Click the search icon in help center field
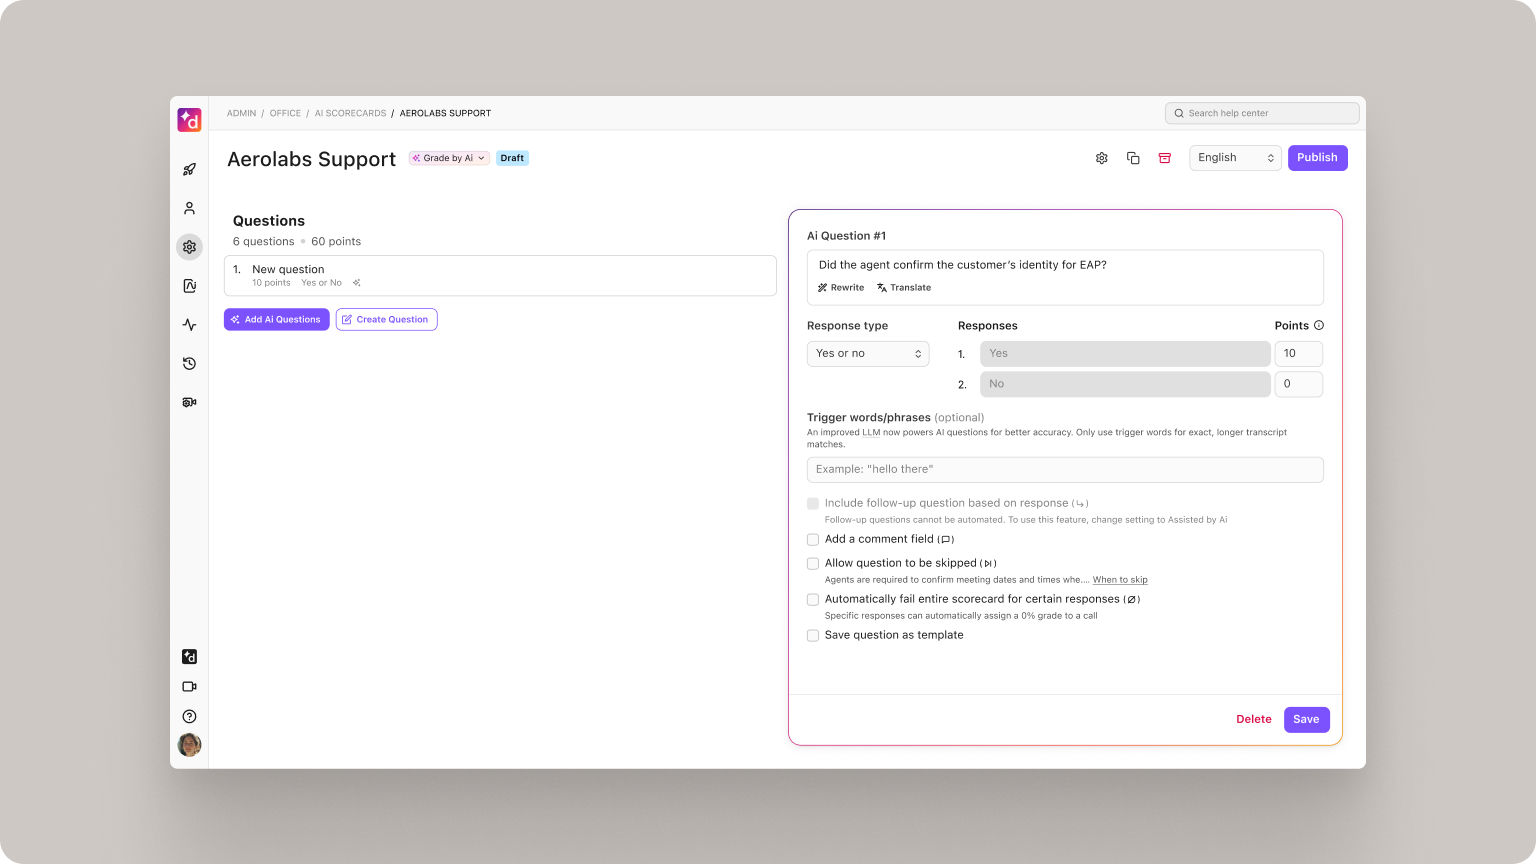The height and width of the screenshot is (864, 1536). tap(1179, 113)
